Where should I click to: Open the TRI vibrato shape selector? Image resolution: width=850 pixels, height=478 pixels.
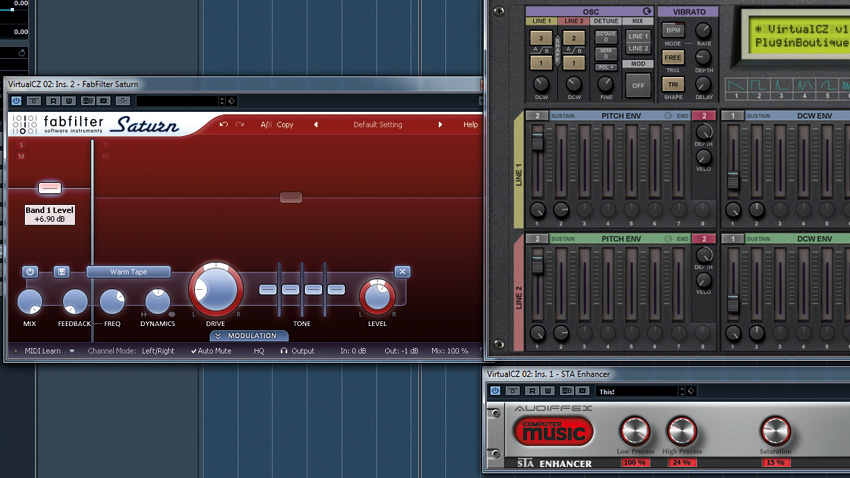tap(673, 85)
